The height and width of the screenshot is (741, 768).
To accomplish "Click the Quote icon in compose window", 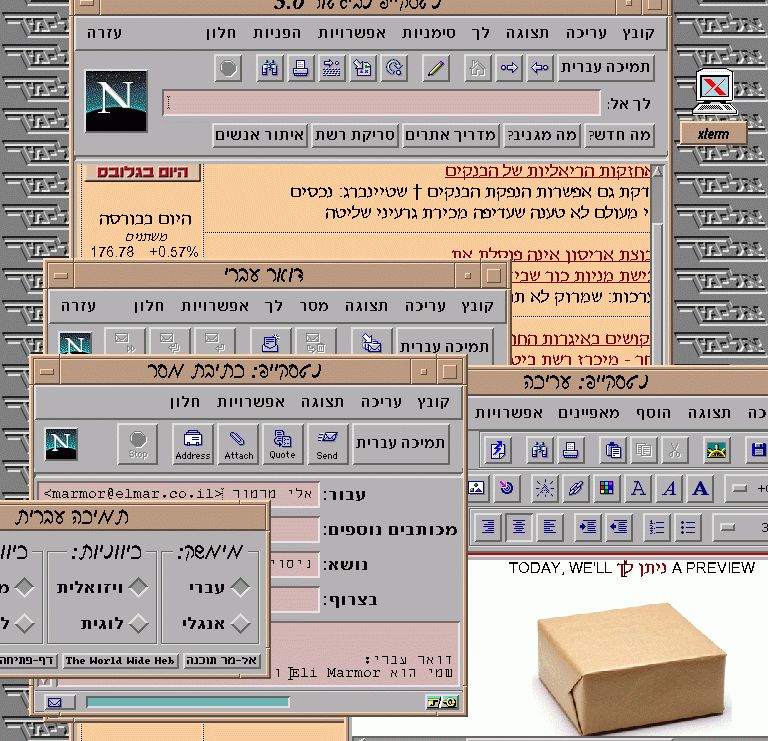I will coord(282,444).
